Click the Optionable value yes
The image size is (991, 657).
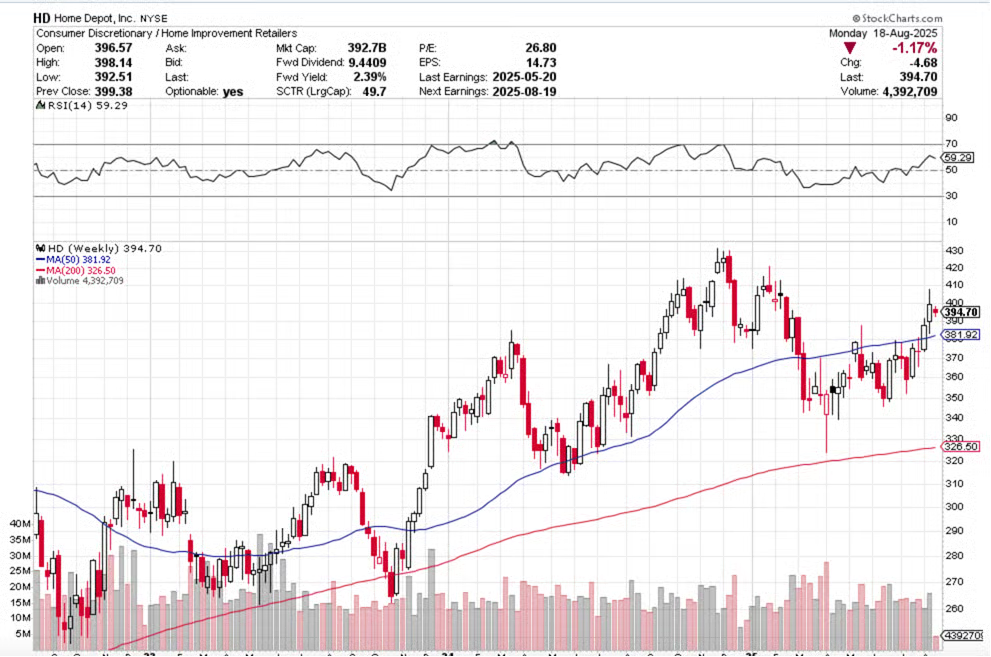click(x=233, y=92)
